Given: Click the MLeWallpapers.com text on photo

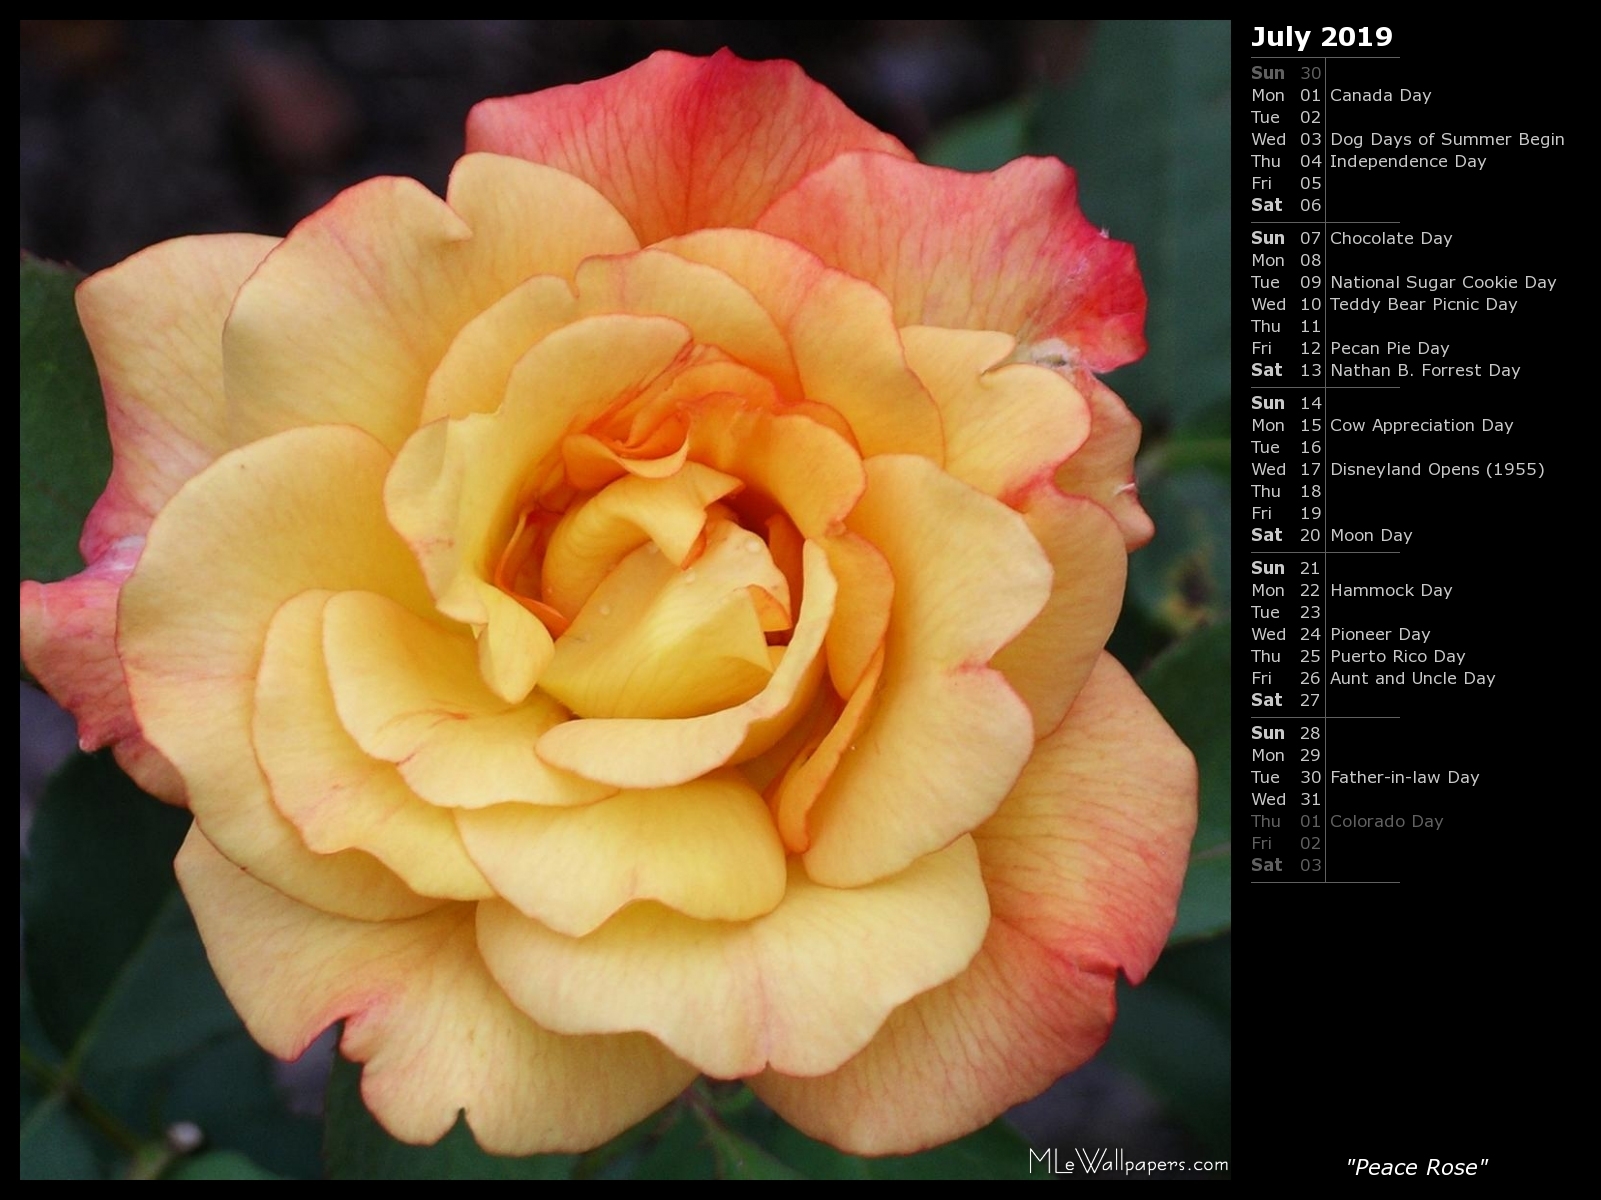Looking at the screenshot, I should click(x=1128, y=1162).
